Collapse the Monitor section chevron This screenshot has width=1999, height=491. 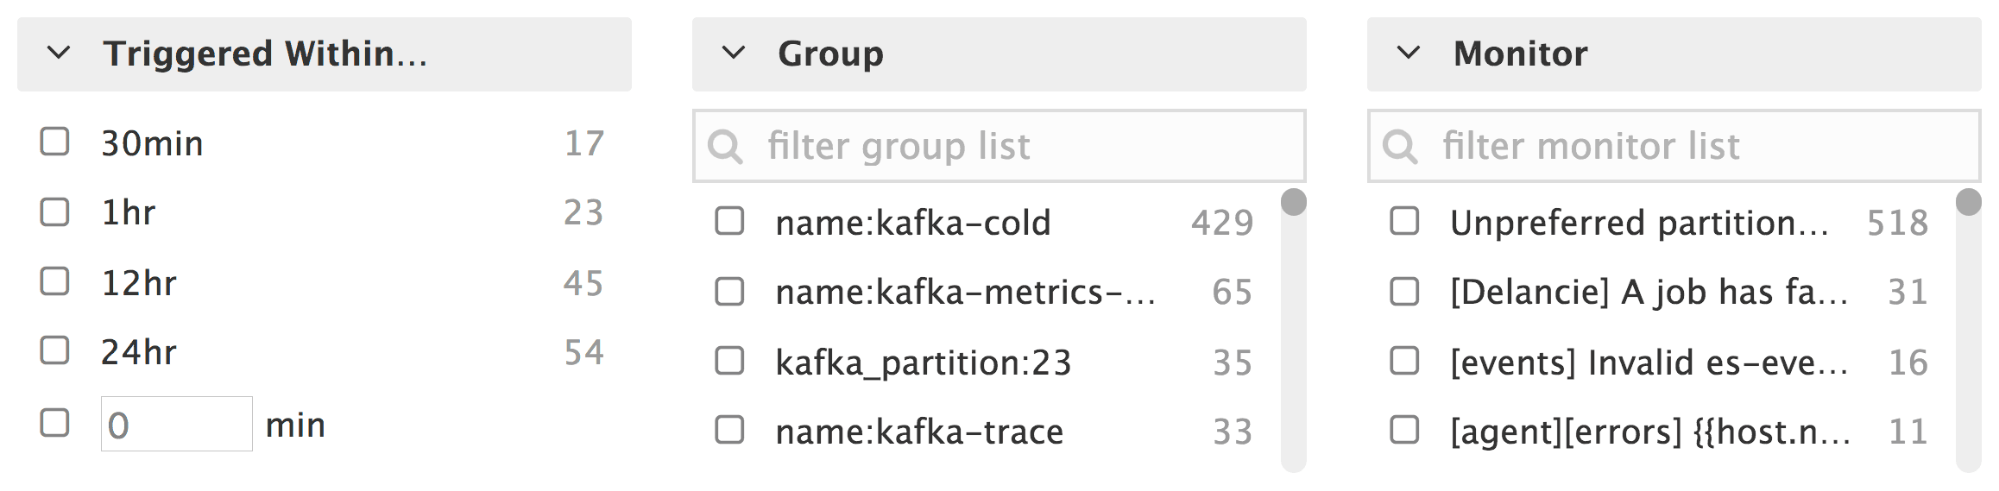pos(1408,53)
